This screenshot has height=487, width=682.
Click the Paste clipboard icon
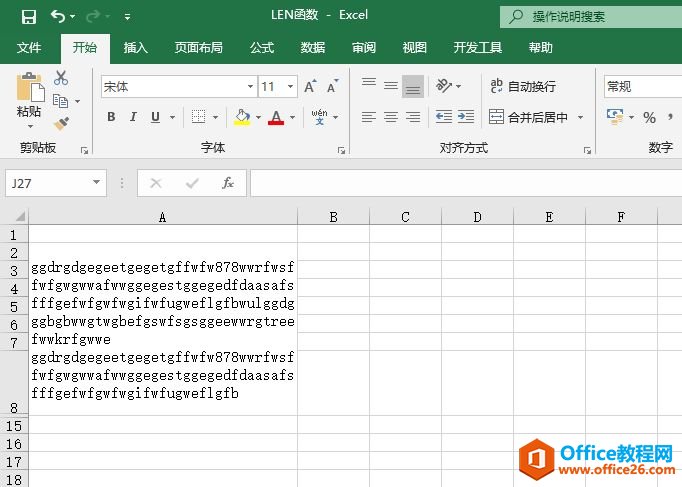(x=30, y=87)
